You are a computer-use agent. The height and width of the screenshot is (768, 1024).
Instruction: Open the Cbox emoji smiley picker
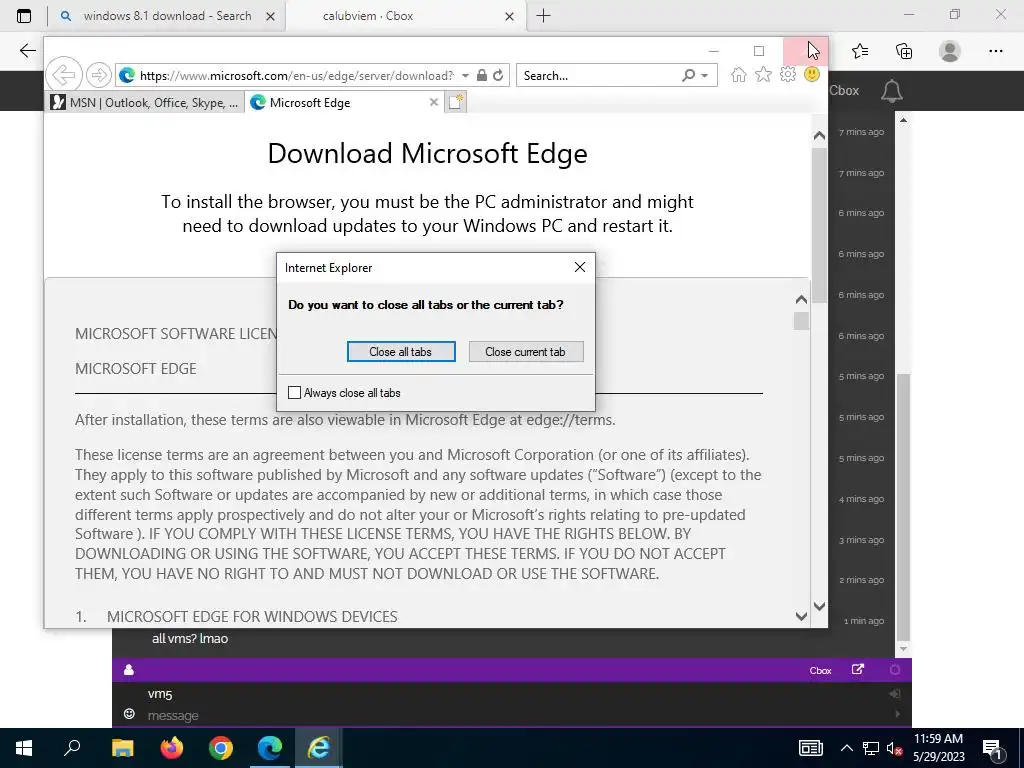pyautogui.click(x=129, y=714)
